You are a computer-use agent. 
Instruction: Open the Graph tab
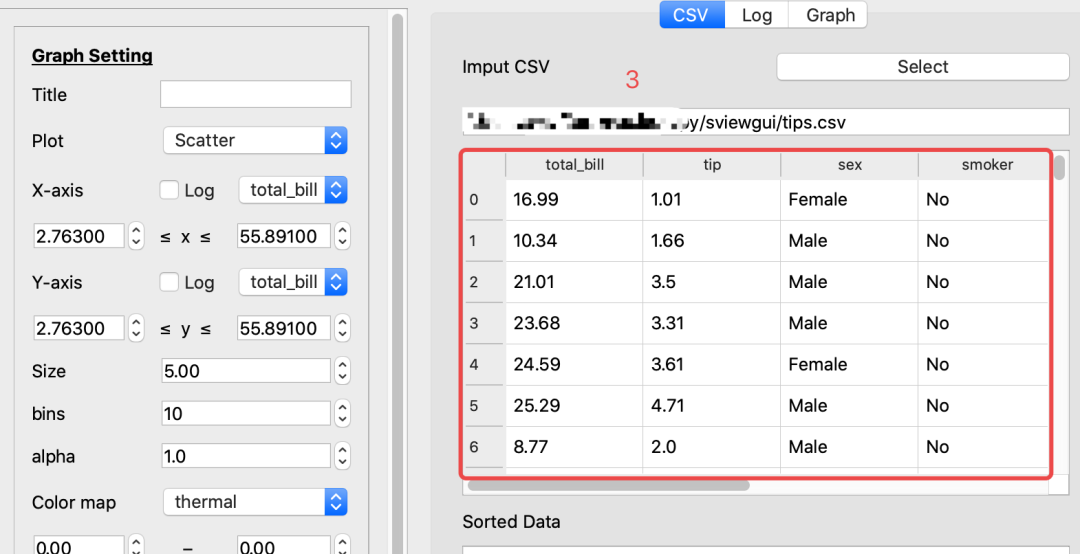click(829, 15)
